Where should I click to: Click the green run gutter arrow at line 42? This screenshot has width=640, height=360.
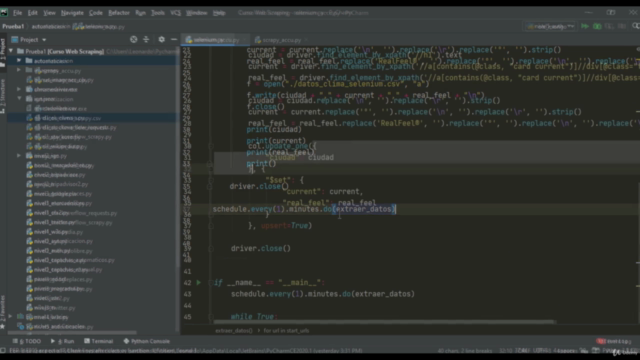pyautogui.click(x=199, y=282)
